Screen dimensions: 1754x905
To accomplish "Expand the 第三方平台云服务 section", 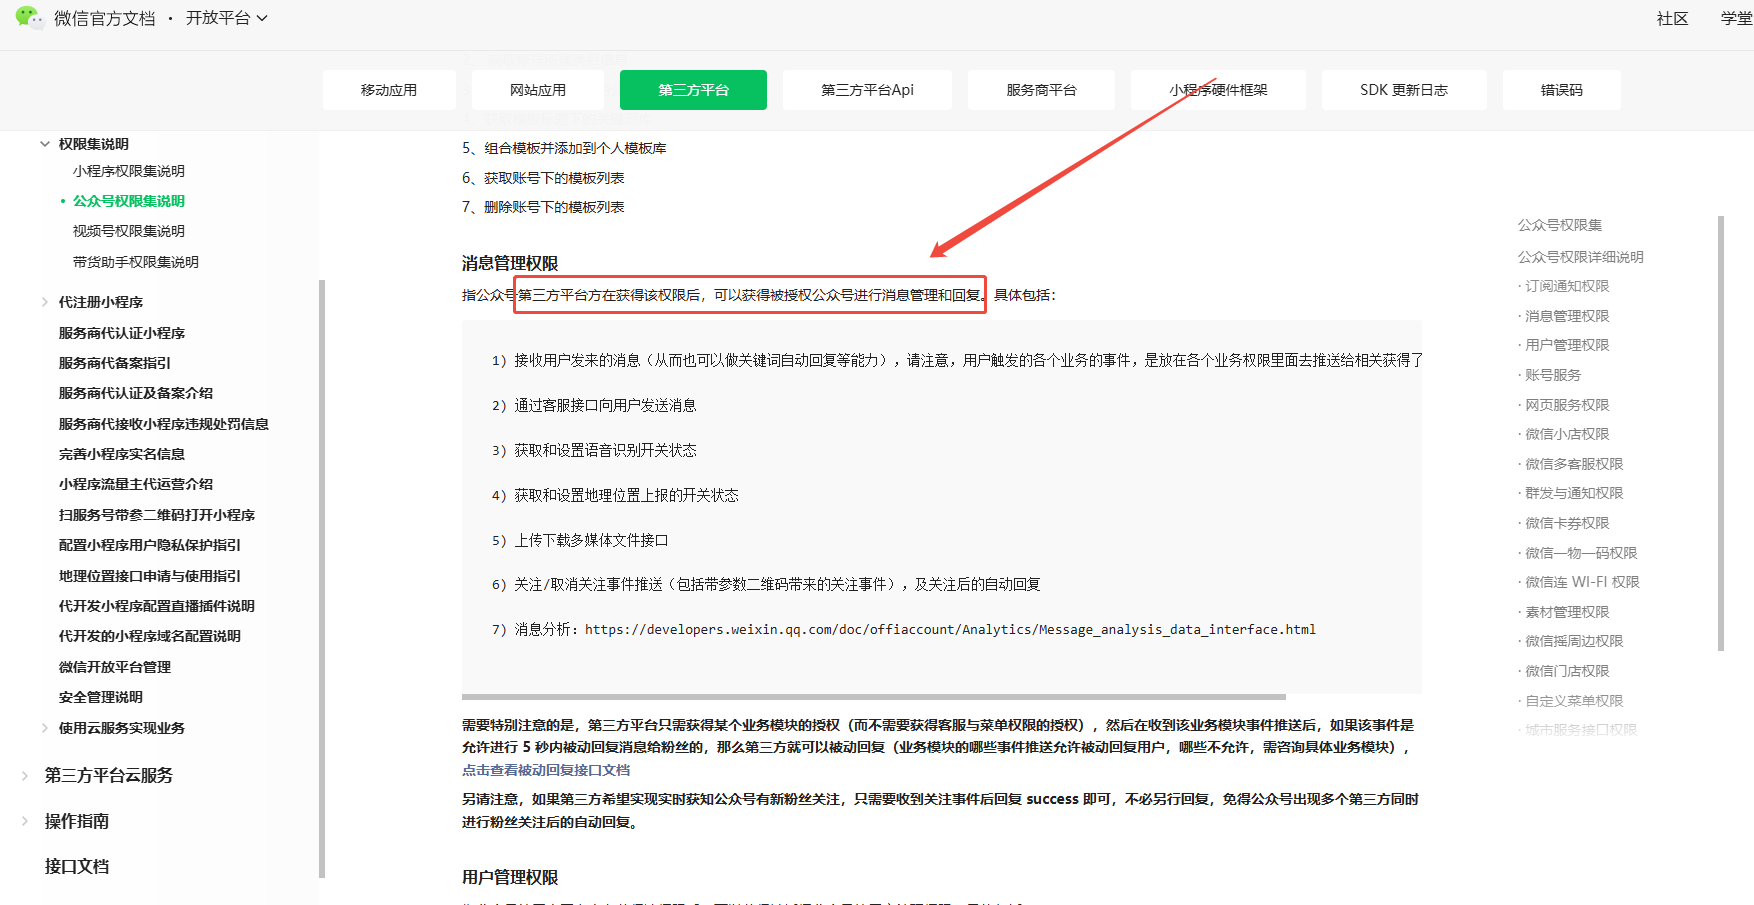I will [x=25, y=776].
